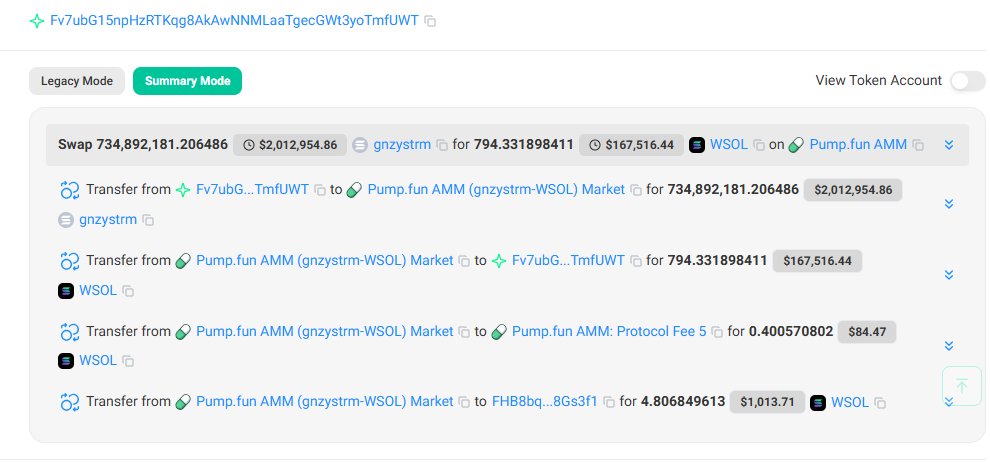Copy WSOL address under 794.331898411 transfer
The width and height of the screenshot is (990, 462).
[128, 291]
